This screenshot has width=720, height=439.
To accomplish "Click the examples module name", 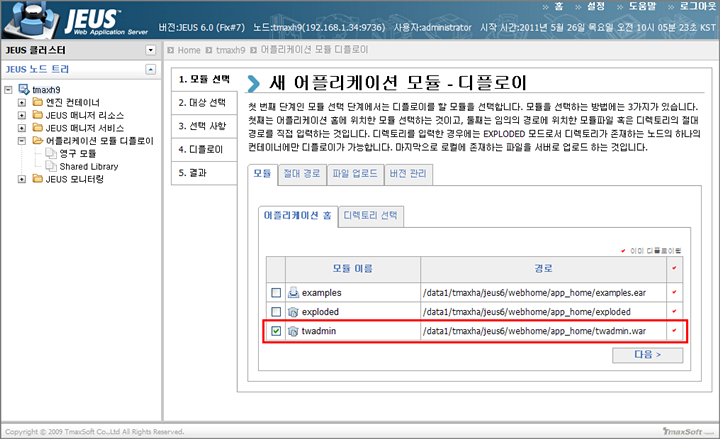I will point(321,293).
